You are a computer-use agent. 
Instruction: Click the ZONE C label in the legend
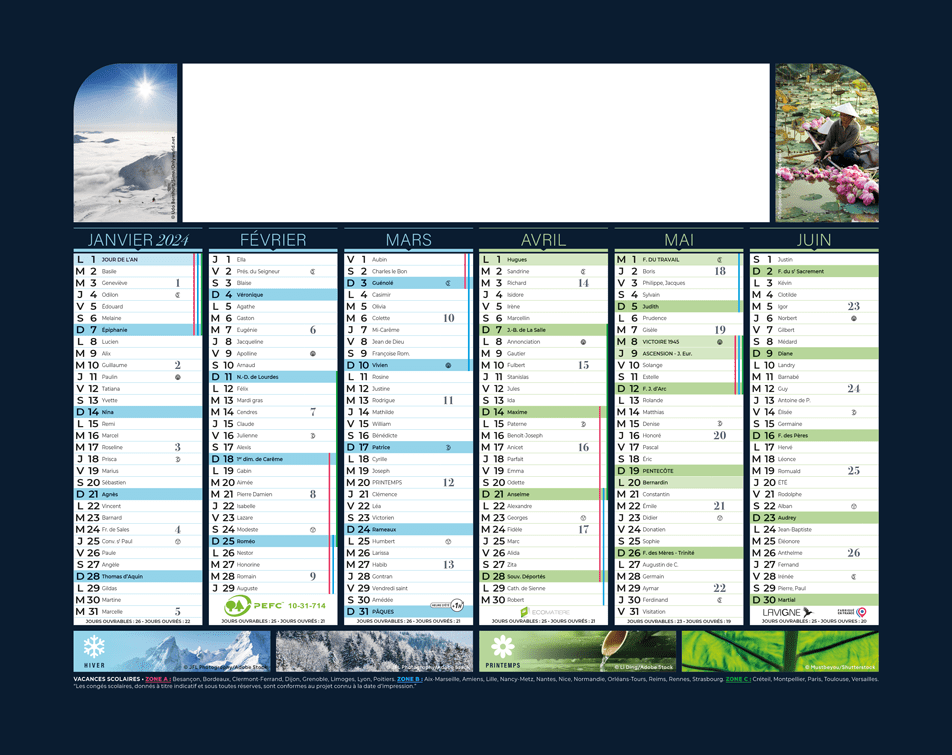point(737,679)
